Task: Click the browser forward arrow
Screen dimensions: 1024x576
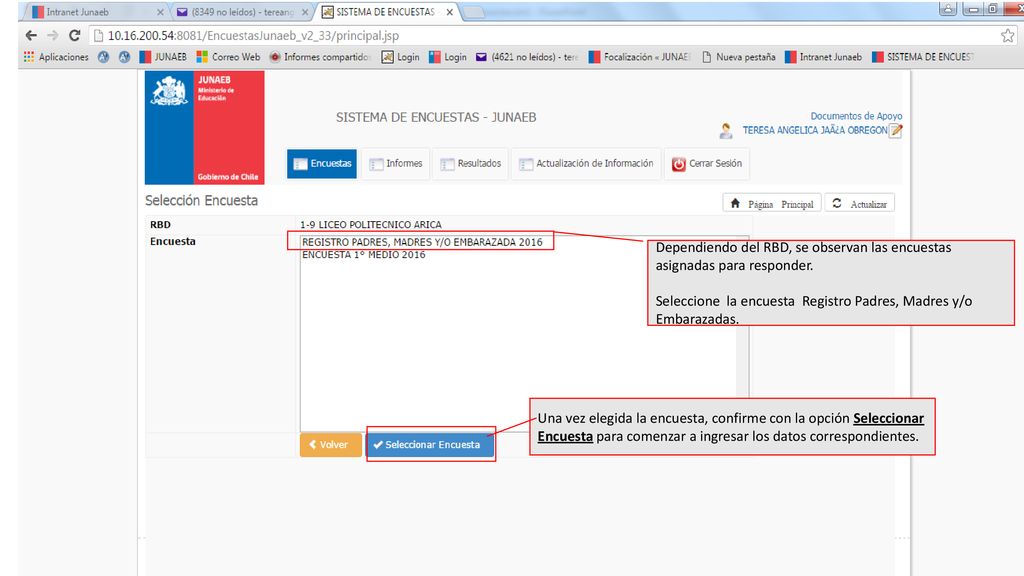Action: (x=53, y=35)
